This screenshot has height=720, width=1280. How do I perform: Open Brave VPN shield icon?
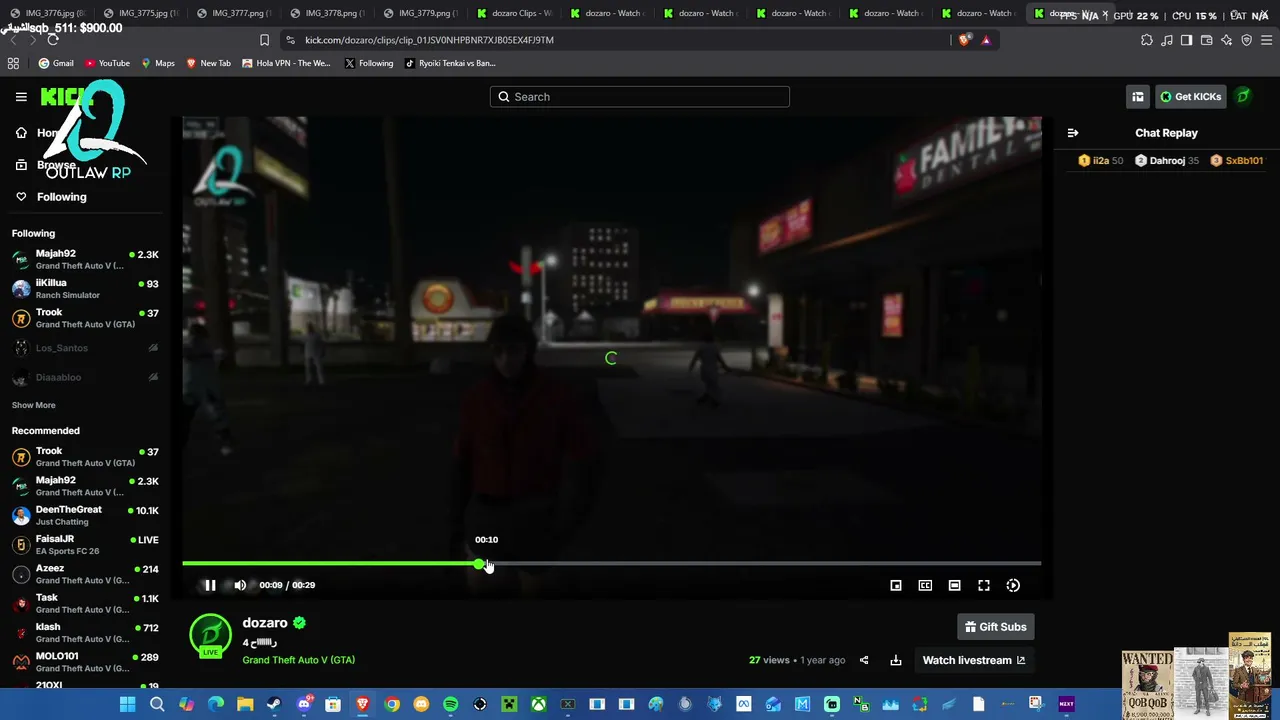pos(1246,40)
